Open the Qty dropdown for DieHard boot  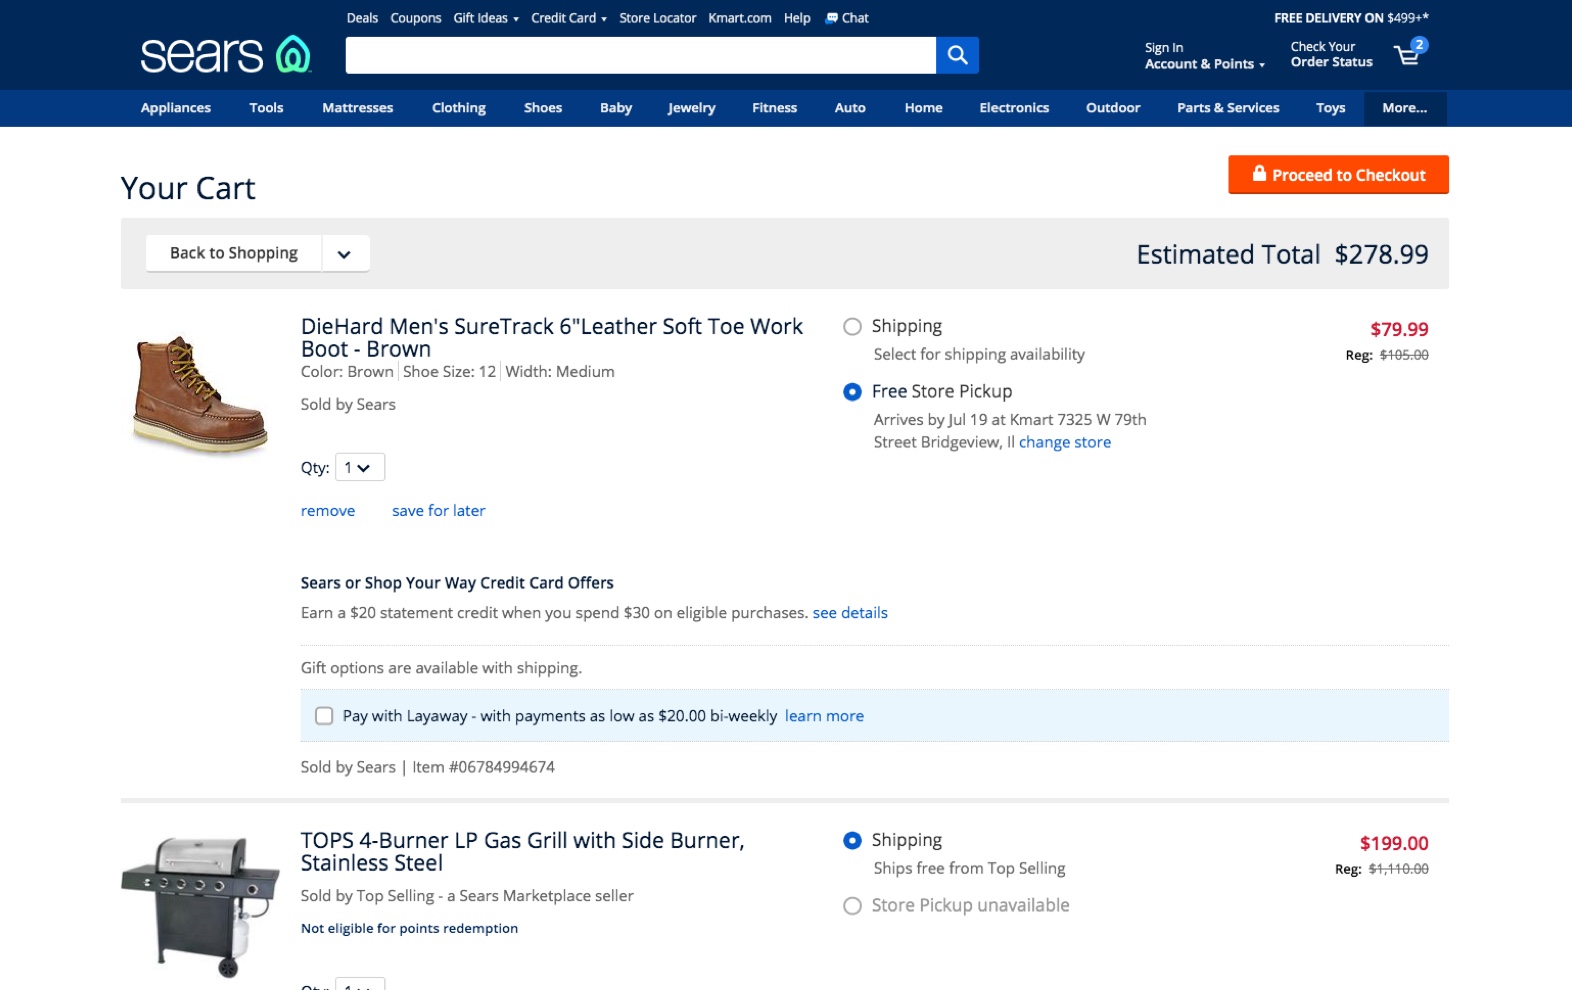click(359, 468)
